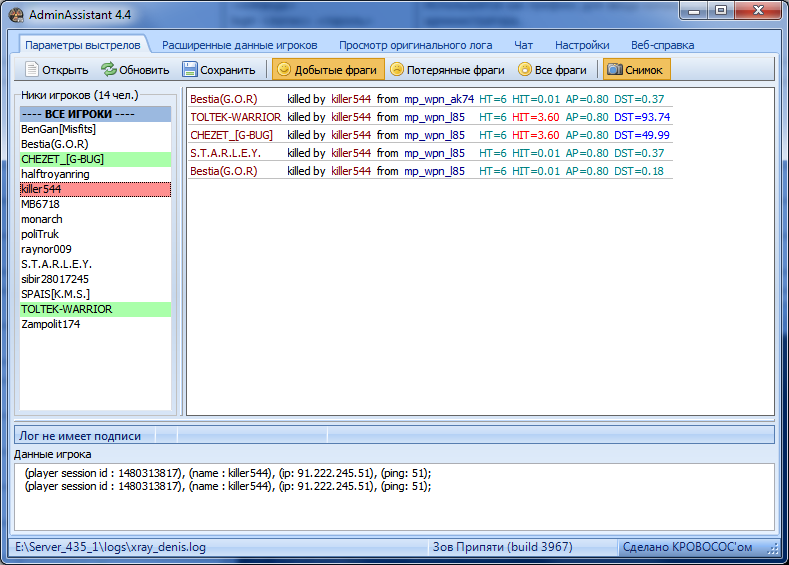The width and height of the screenshot is (789, 565).
Task: Select CHEZET_[G-BUG] in nickname list
Action: click(x=95, y=159)
